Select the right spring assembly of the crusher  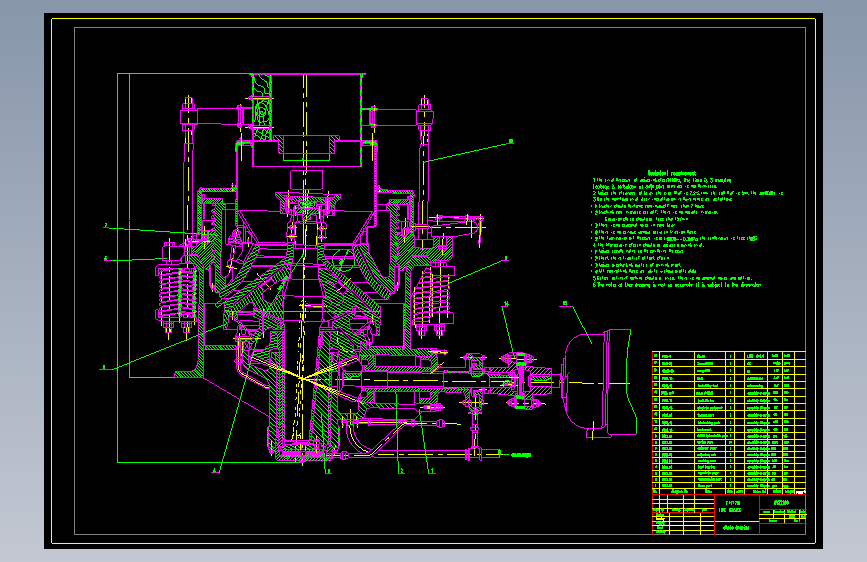[x=433, y=298]
